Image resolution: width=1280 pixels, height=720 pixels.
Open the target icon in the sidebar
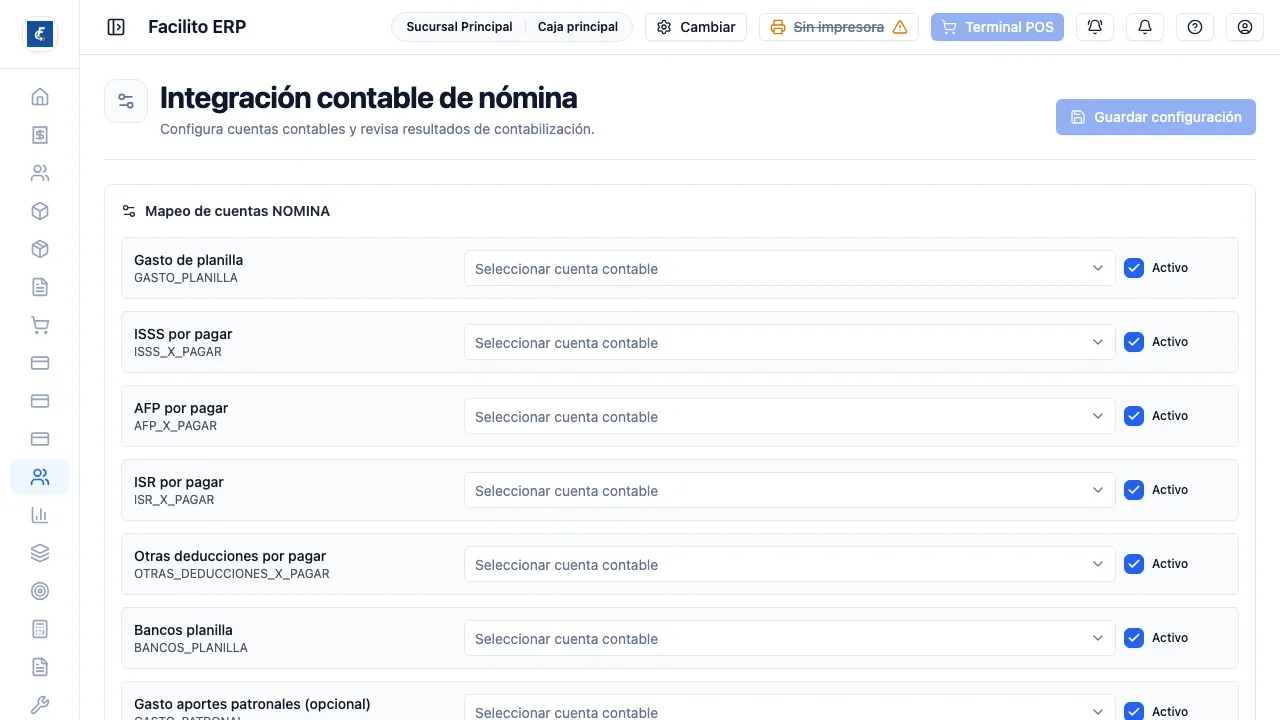[x=40, y=591]
